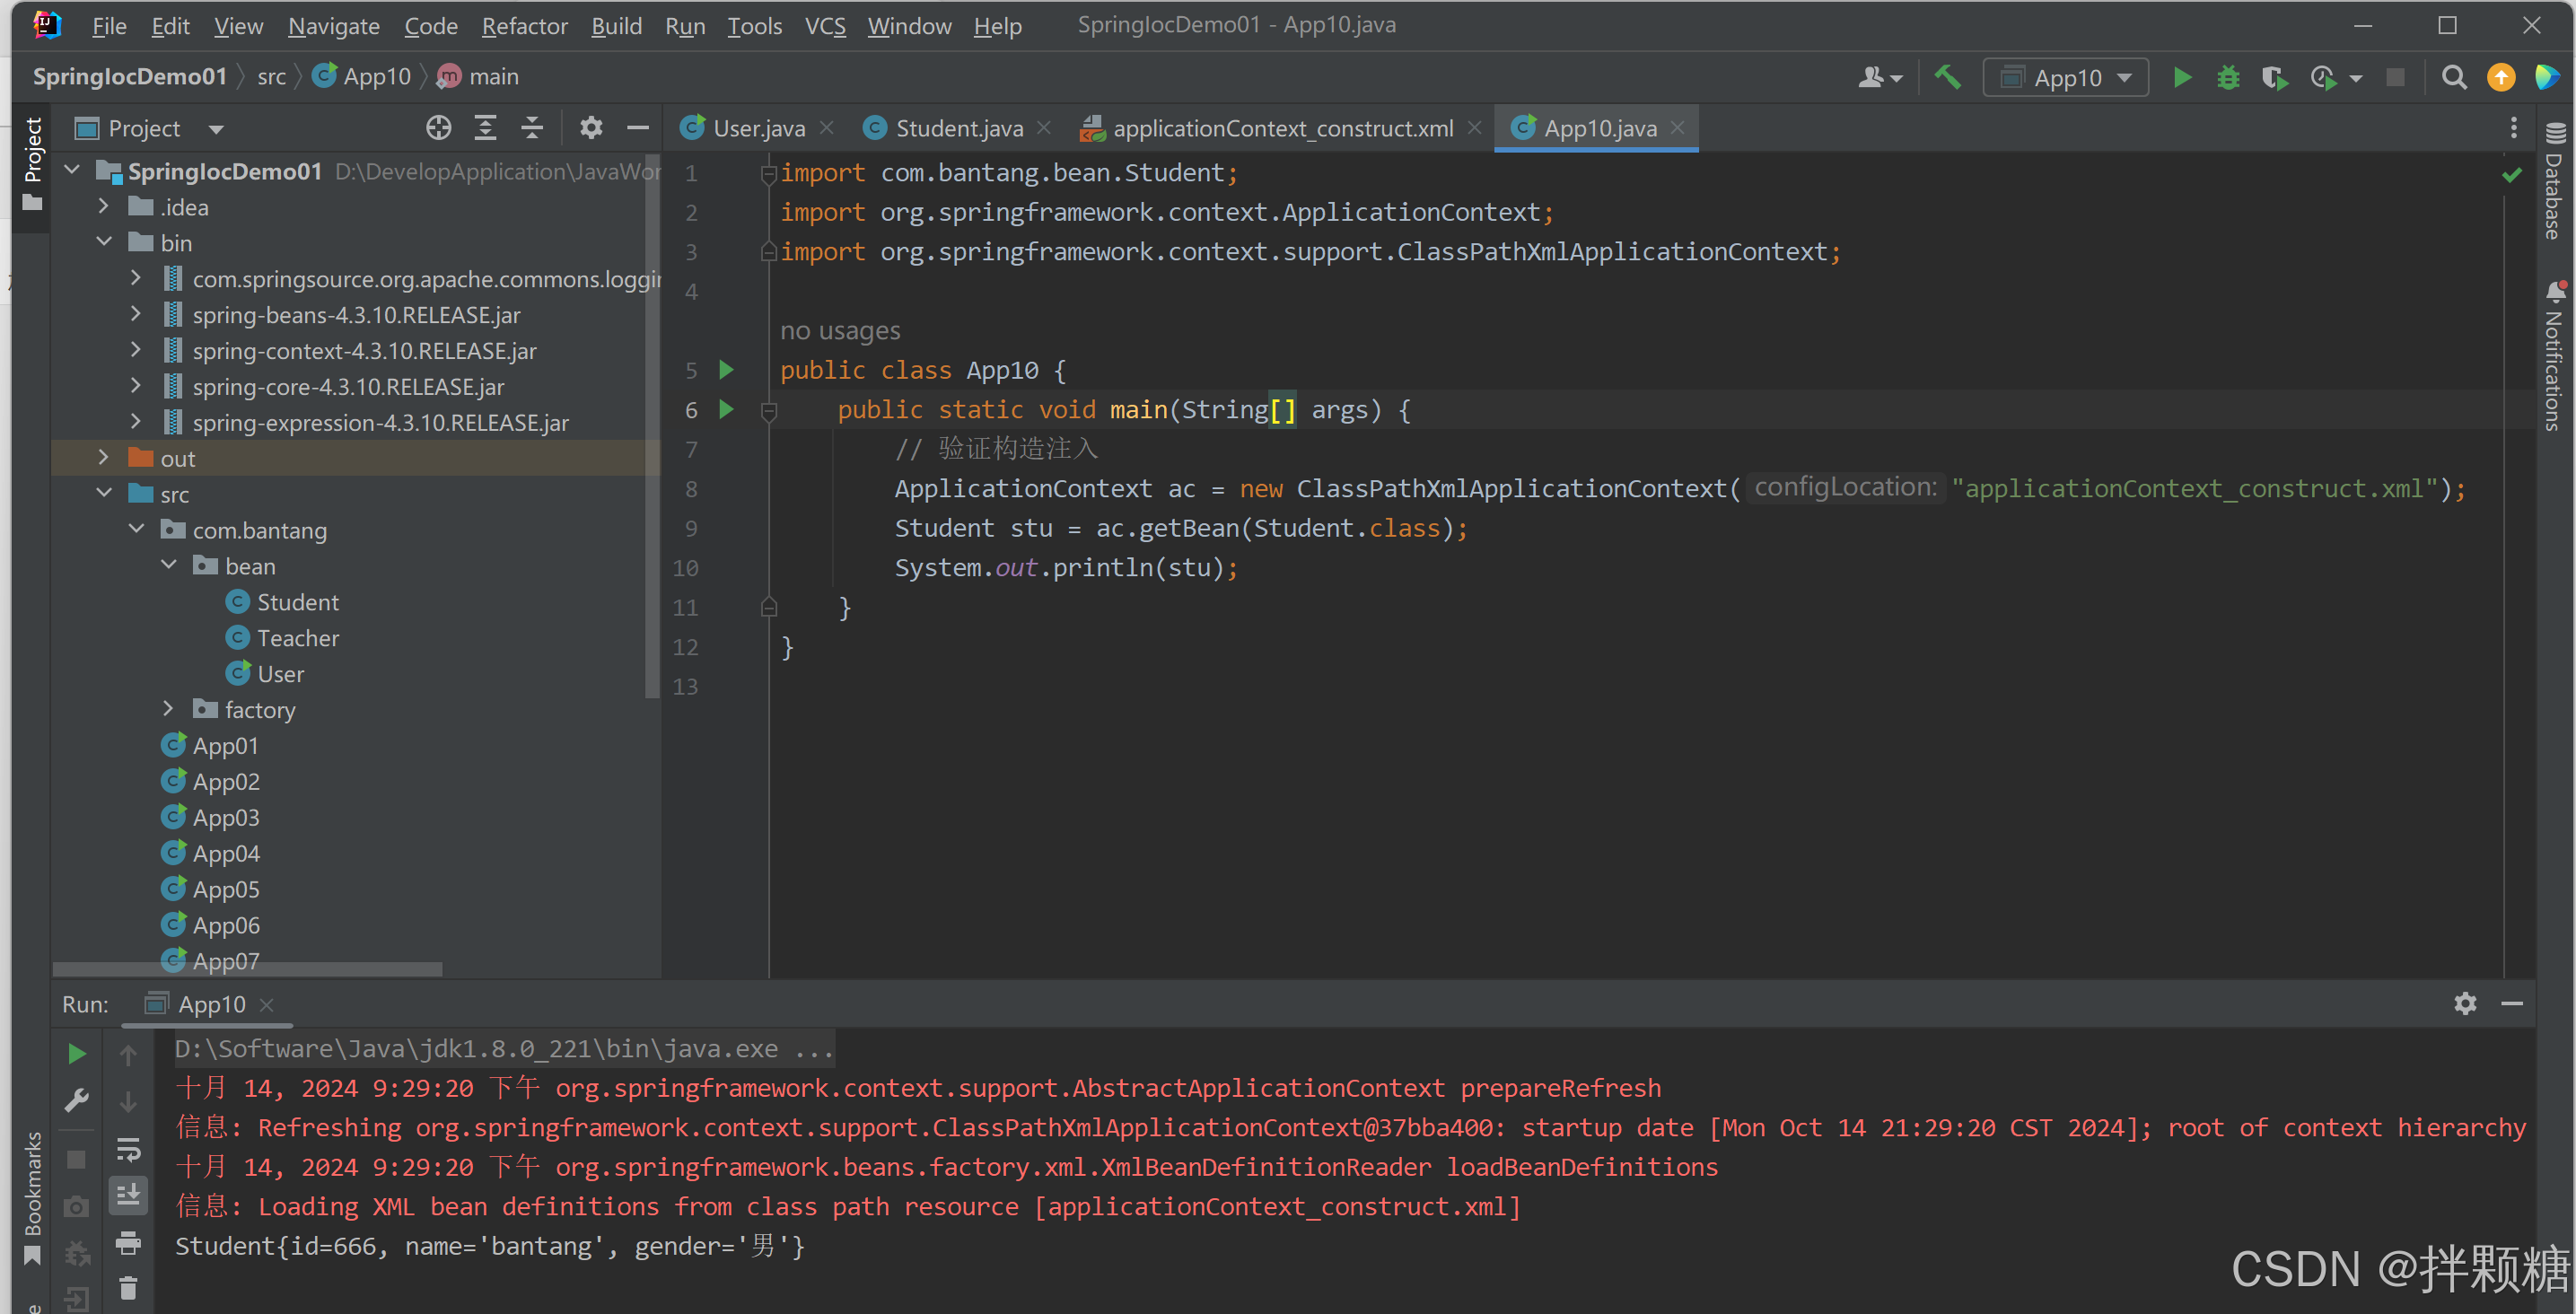Switch to applicationContext_construct.xml tab

pos(1281,128)
